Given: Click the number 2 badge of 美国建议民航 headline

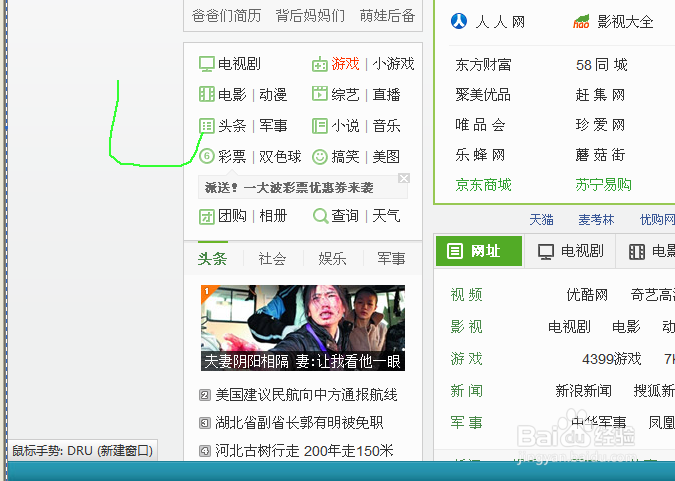Looking at the screenshot, I should point(205,394).
